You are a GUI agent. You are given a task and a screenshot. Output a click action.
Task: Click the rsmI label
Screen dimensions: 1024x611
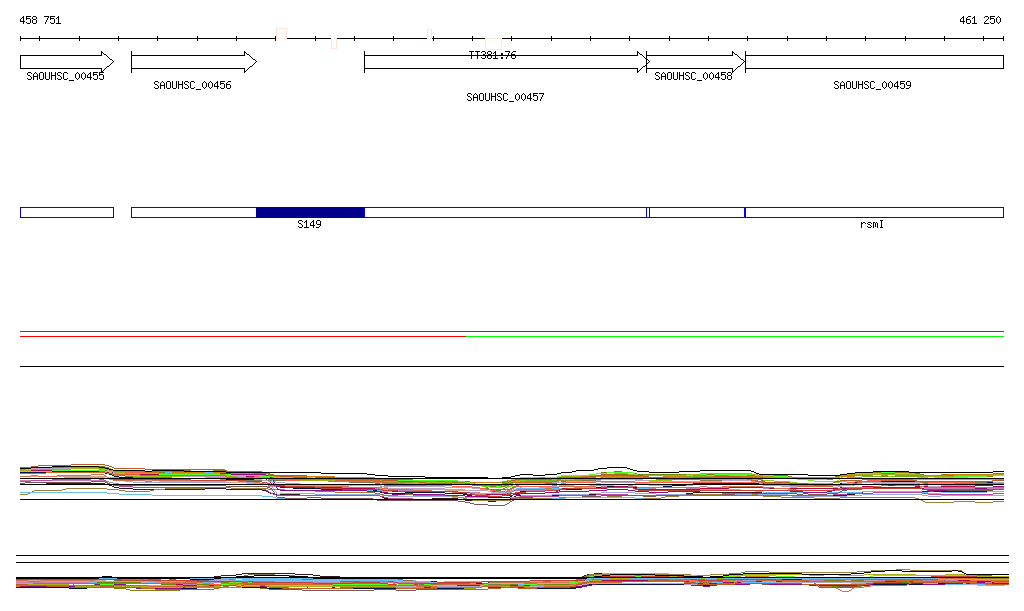pyautogui.click(x=872, y=225)
